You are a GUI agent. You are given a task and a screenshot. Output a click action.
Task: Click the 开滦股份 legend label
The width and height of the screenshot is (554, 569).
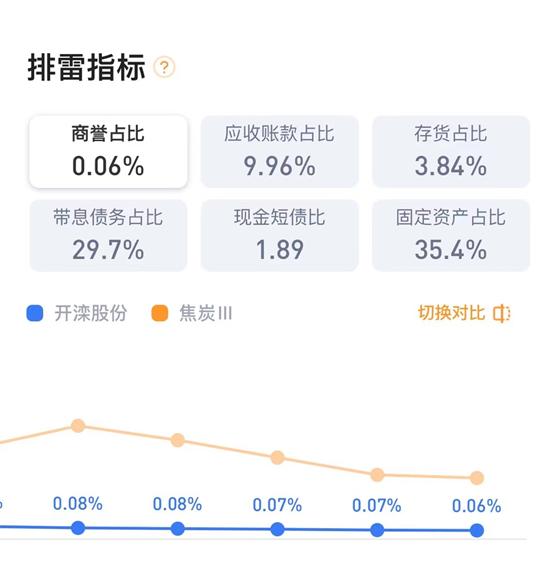(91, 313)
